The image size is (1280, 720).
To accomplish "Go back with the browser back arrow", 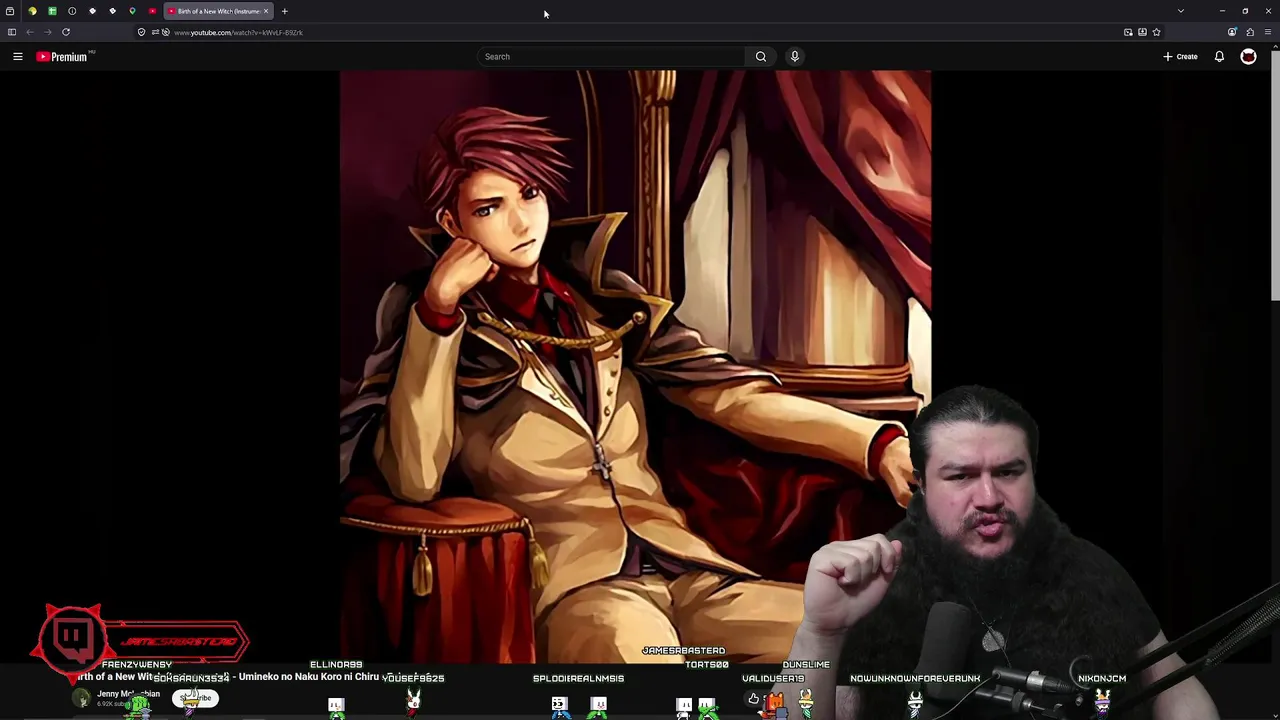I will [30, 32].
